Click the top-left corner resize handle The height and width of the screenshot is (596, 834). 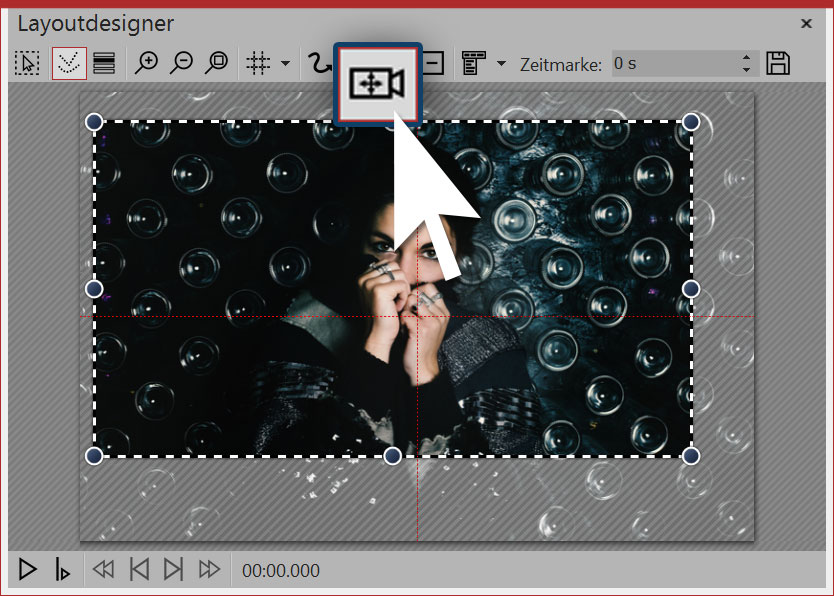pyautogui.click(x=94, y=122)
